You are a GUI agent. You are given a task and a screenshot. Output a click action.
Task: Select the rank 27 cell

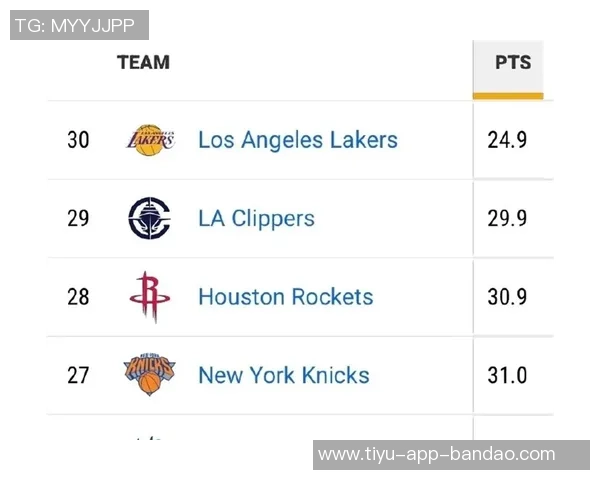[x=78, y=376]
